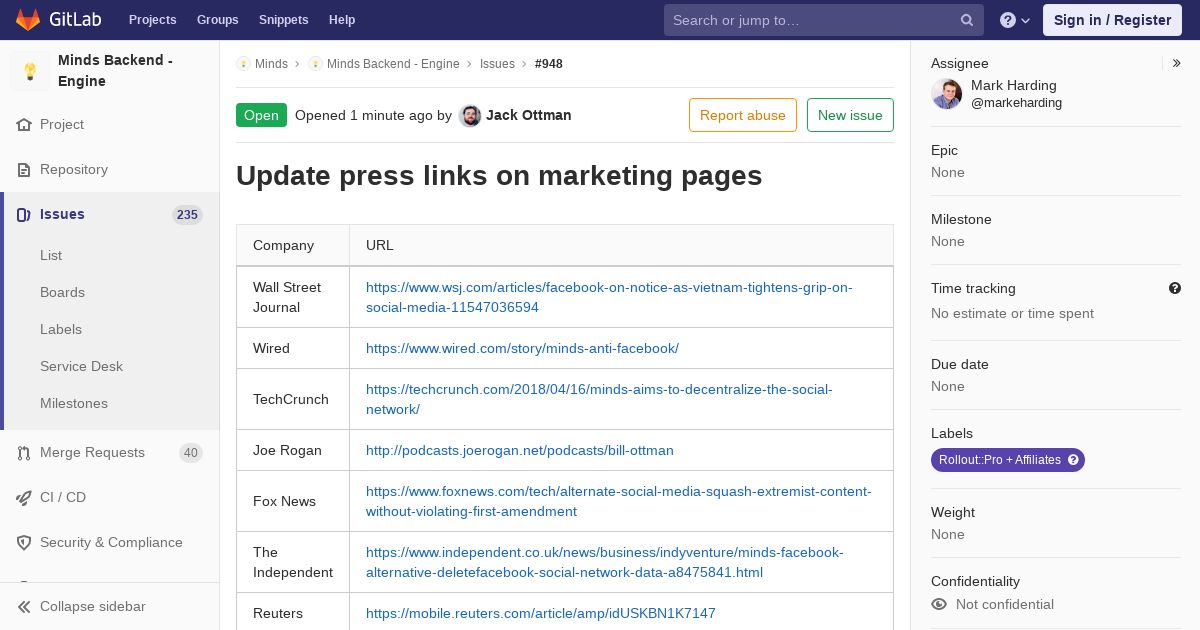1200x630 pixels.
Task: Open the help question mark dropdown
Action: point(1015,20)
